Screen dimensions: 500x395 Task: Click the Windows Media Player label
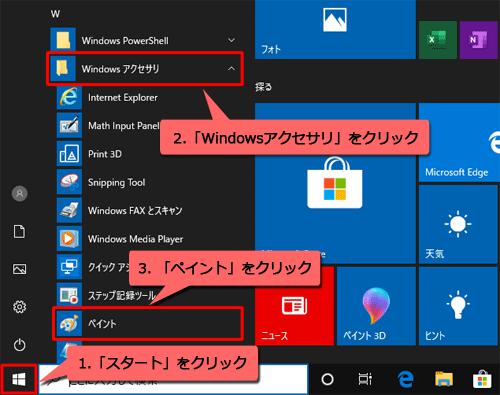(x=135, y=239)
